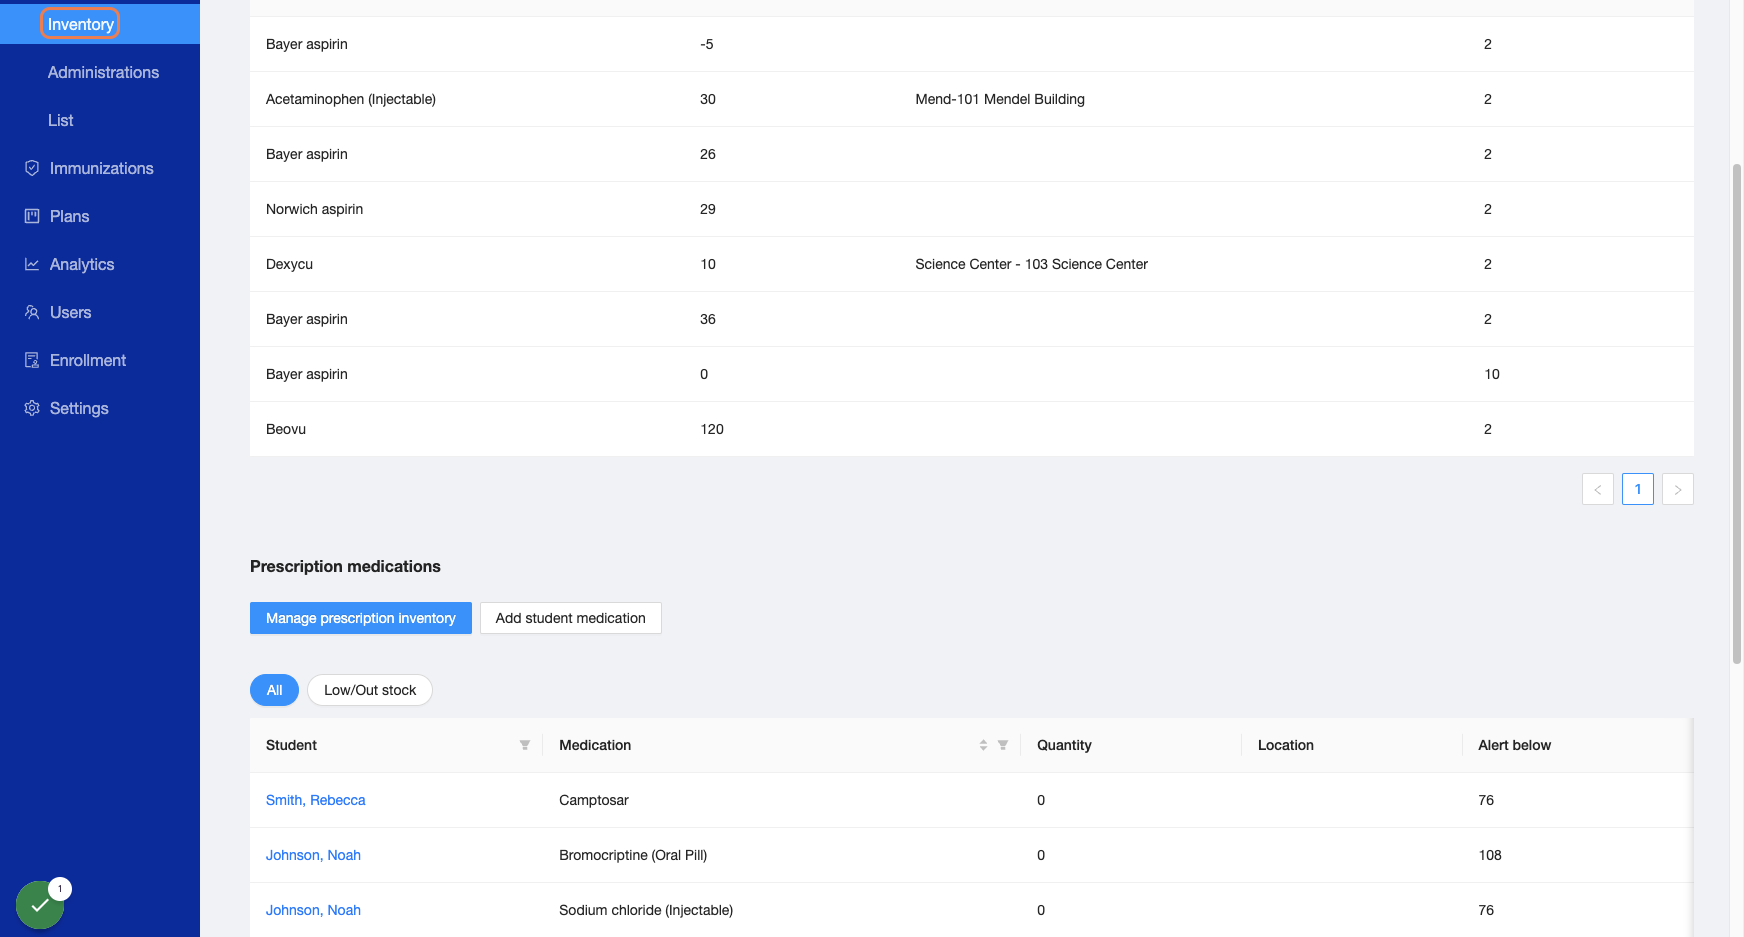Click the Alert below column header
1744x937 pixels.
point(1514,745)
